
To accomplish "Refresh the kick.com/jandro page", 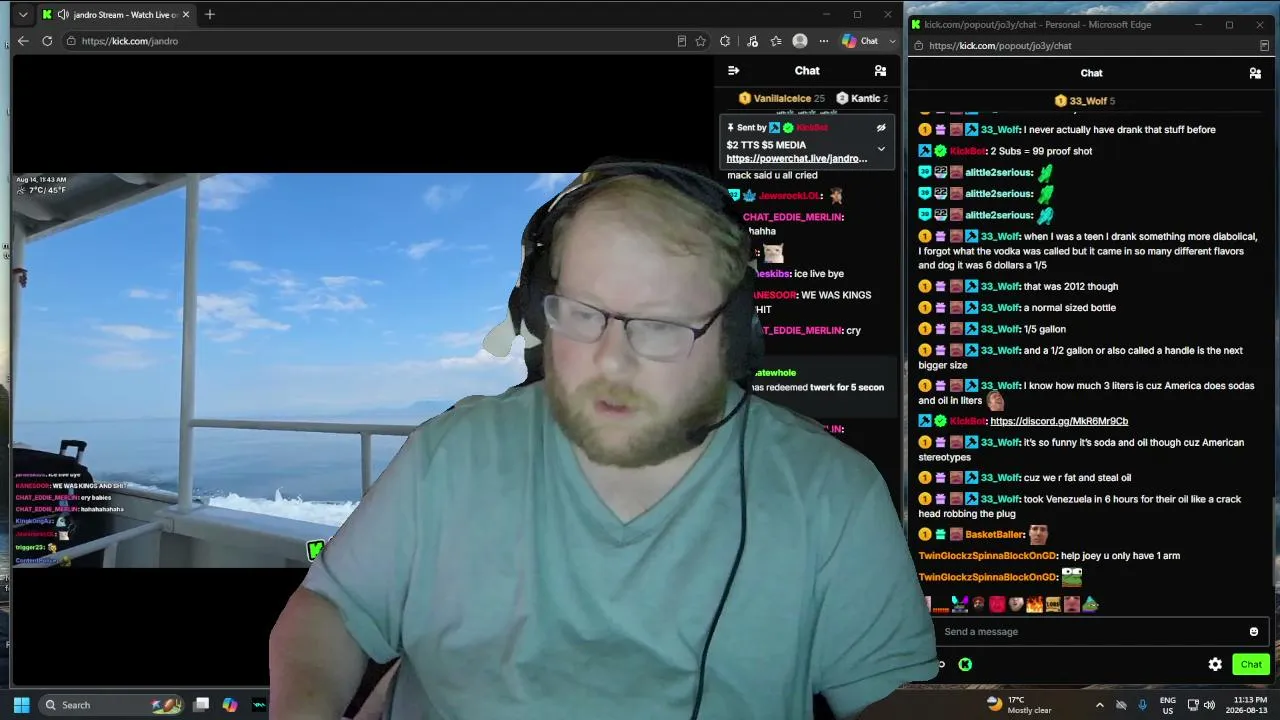I will click(x=47, y=41).
